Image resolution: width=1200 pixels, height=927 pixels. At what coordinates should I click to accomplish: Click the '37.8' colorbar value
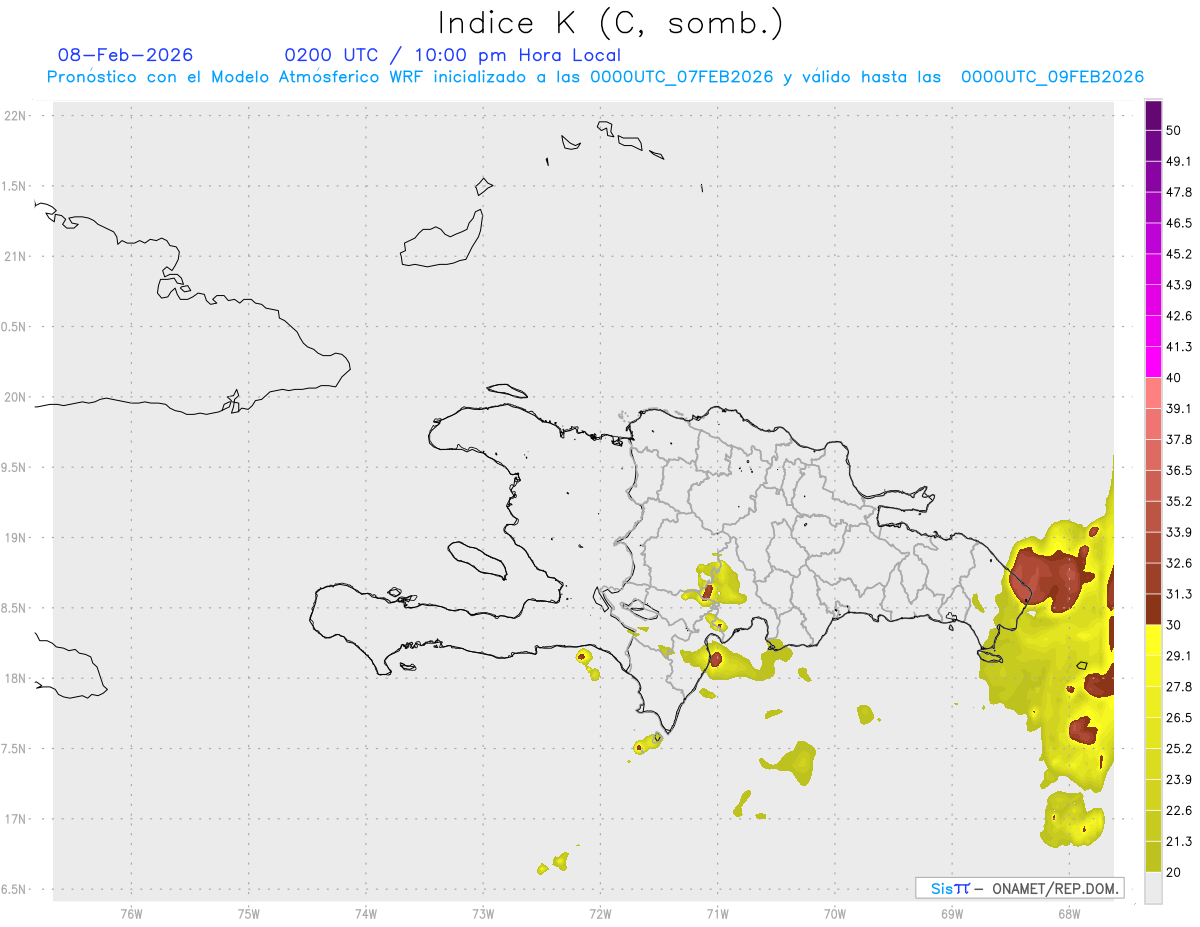[x=1179, y=440]
